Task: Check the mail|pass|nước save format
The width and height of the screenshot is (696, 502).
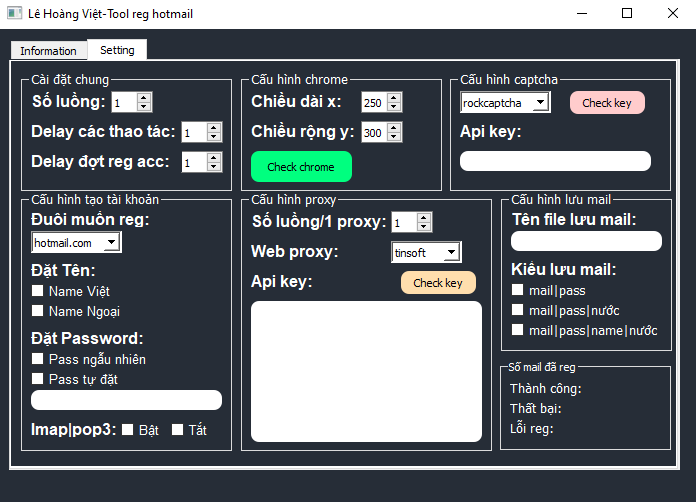Action: [518, 310]
